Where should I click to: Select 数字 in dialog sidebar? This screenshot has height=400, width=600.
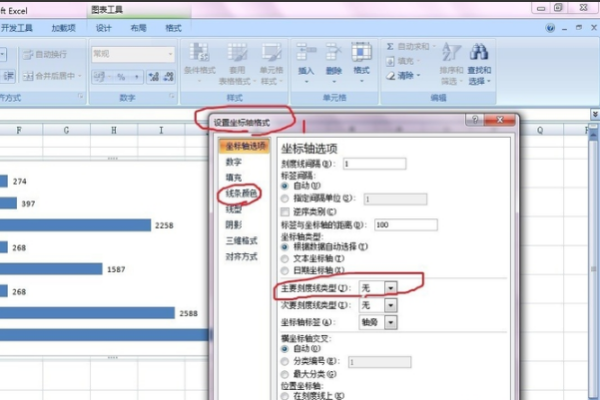pyautogui.click(x=234, y=162)
